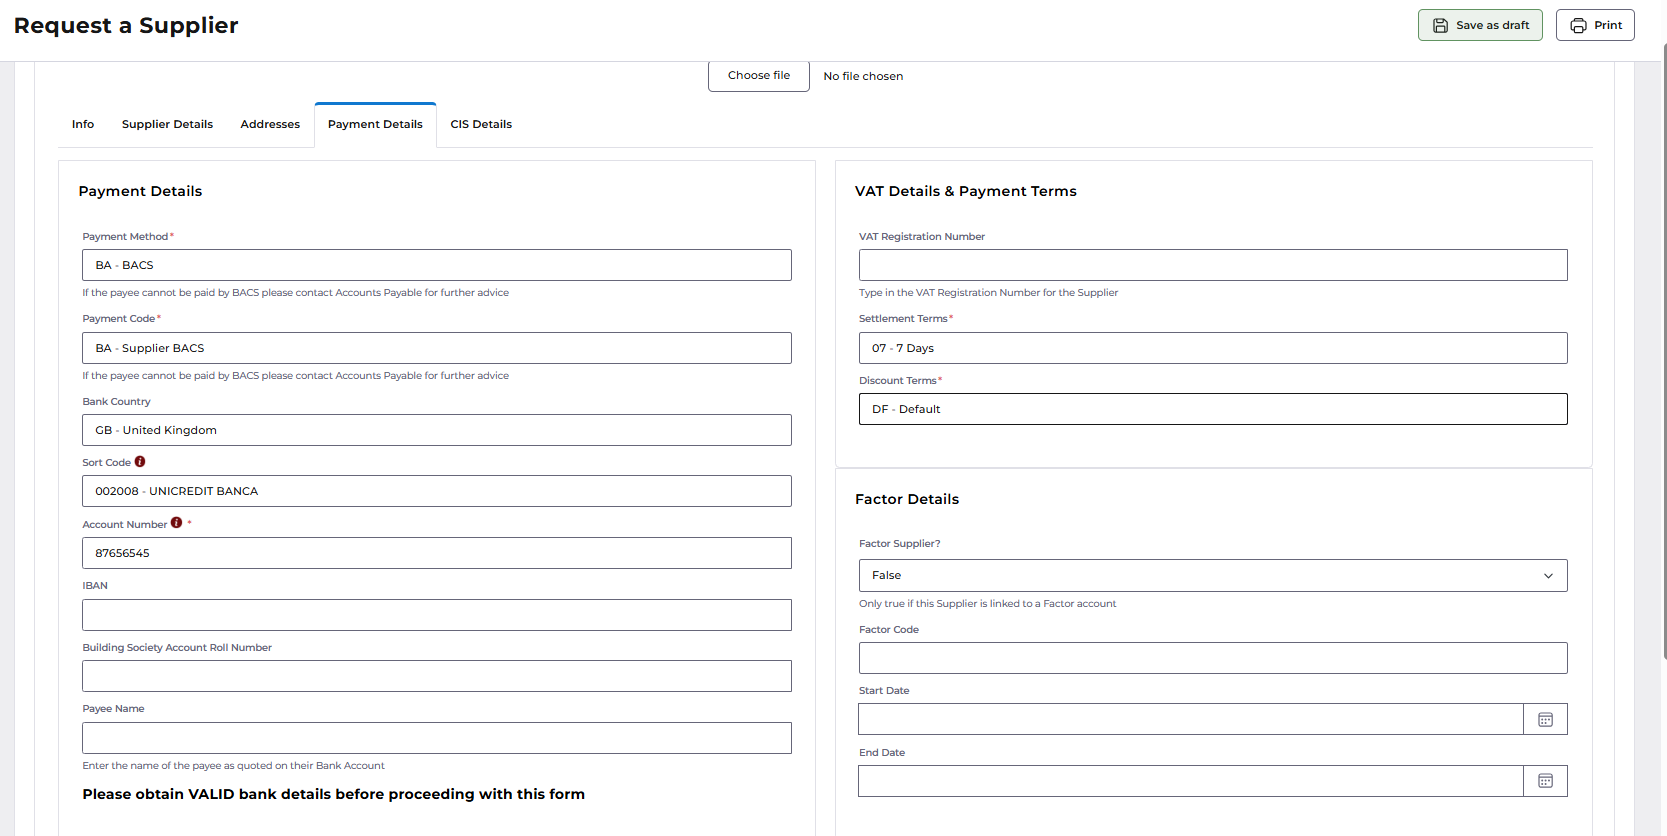Open the Start Date calendar picker
This screenshot has height=836, width=1667.
click(x=1545, y=720)
